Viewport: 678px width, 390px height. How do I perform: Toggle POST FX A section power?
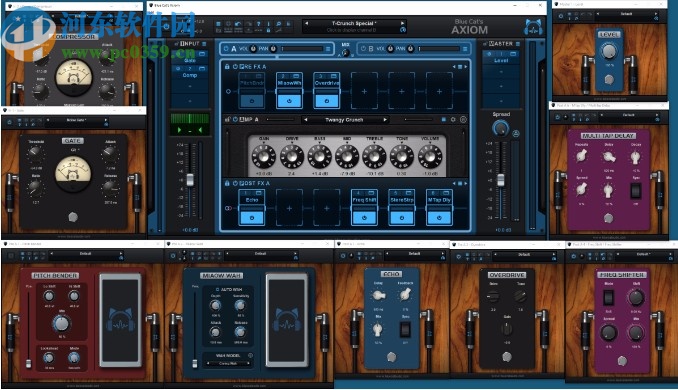point(235,183)
